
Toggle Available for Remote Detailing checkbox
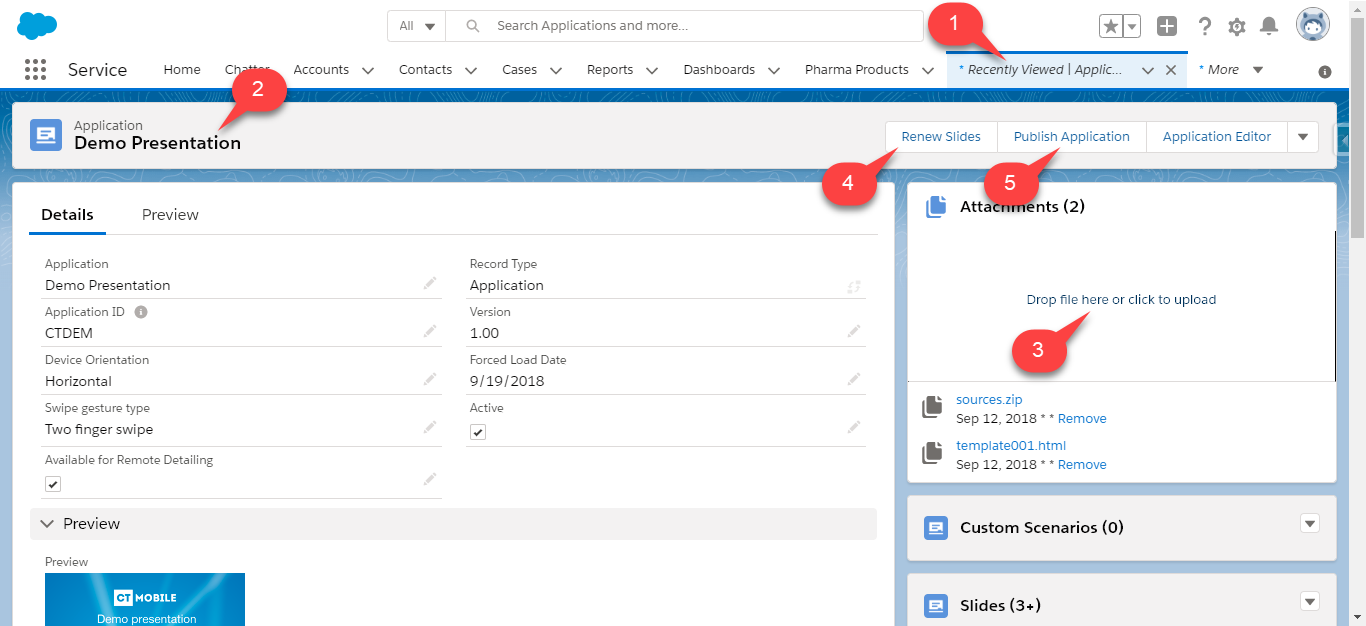(x=54, y=484)
